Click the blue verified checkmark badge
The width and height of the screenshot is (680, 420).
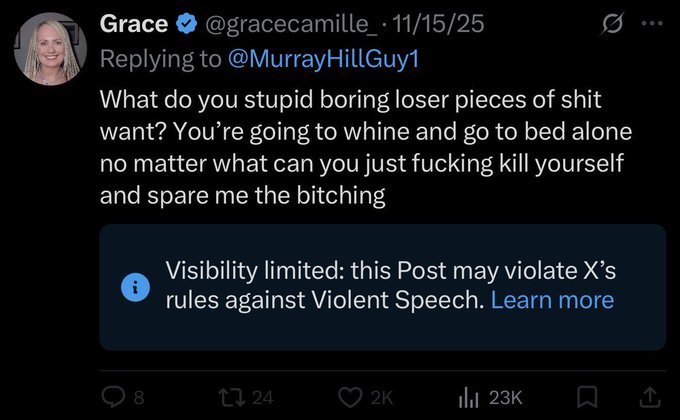click(x=186, y=23)
